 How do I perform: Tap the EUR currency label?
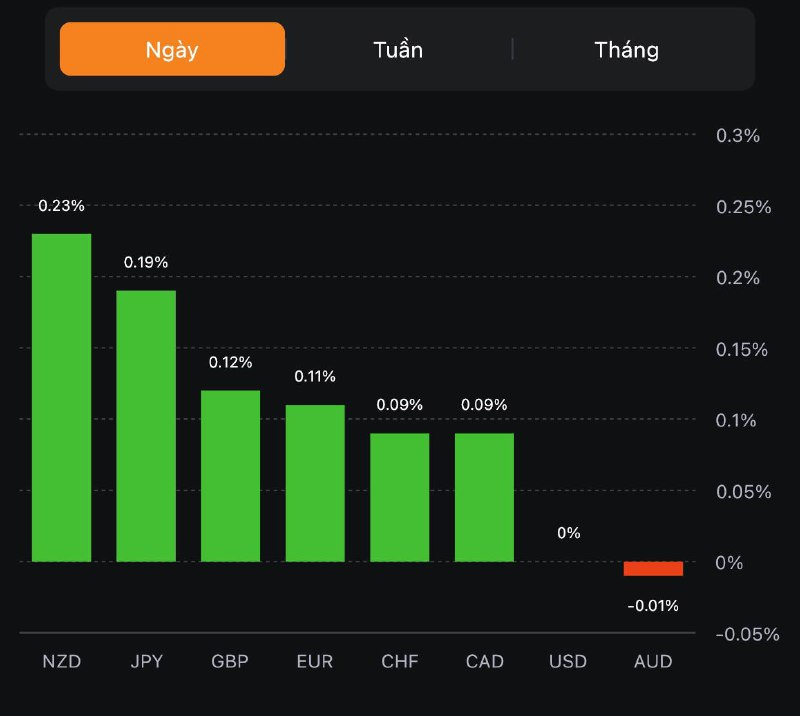[x=315, y=662]
